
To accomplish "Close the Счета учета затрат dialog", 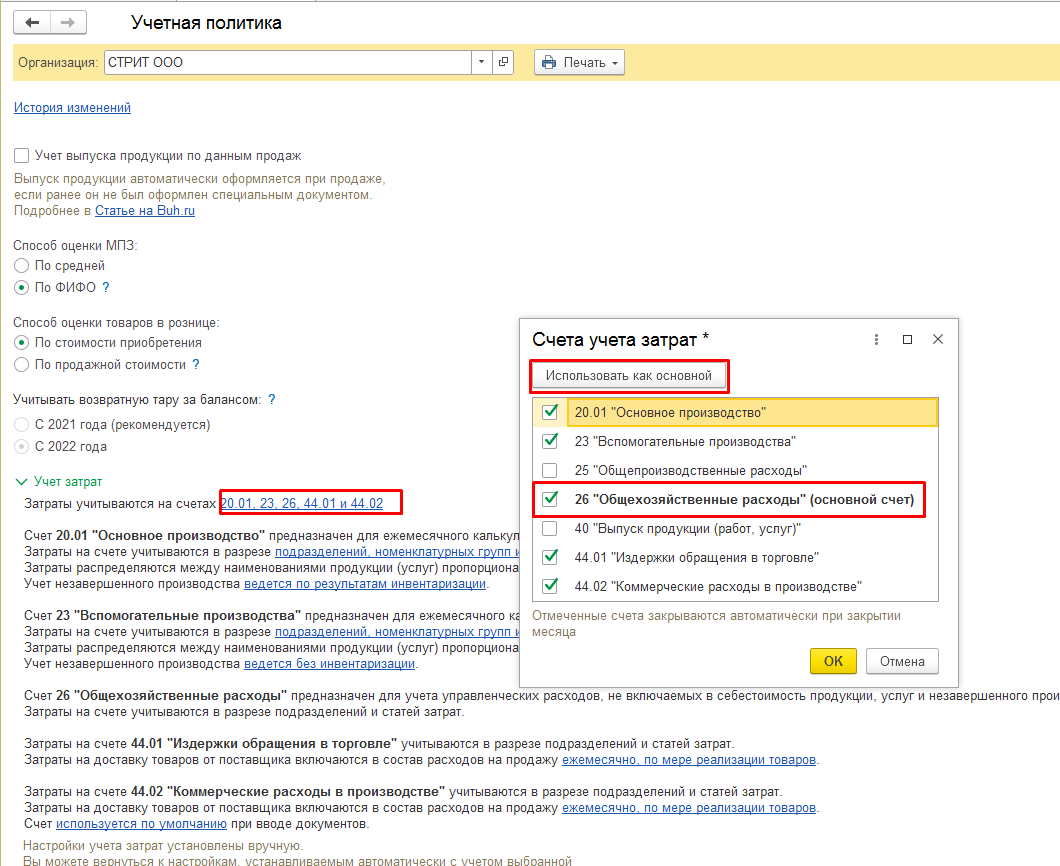I will 938,339.
